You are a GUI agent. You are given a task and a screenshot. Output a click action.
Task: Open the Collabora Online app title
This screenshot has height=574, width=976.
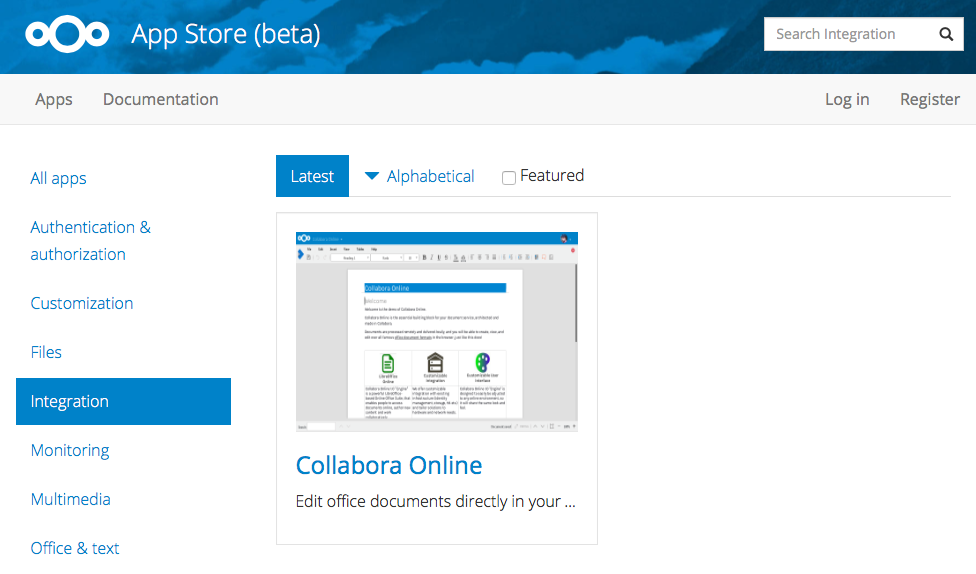pyautogui.click(x=389, y=466)
